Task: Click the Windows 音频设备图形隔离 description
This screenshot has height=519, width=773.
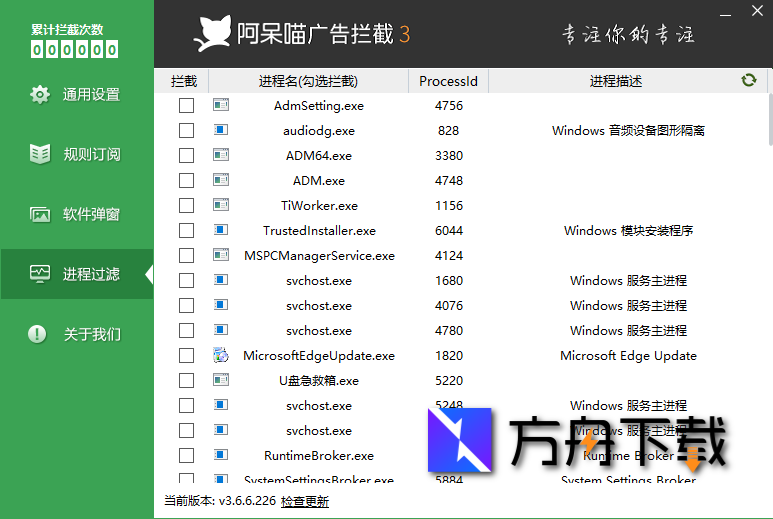Action: [x=629, y=131]
